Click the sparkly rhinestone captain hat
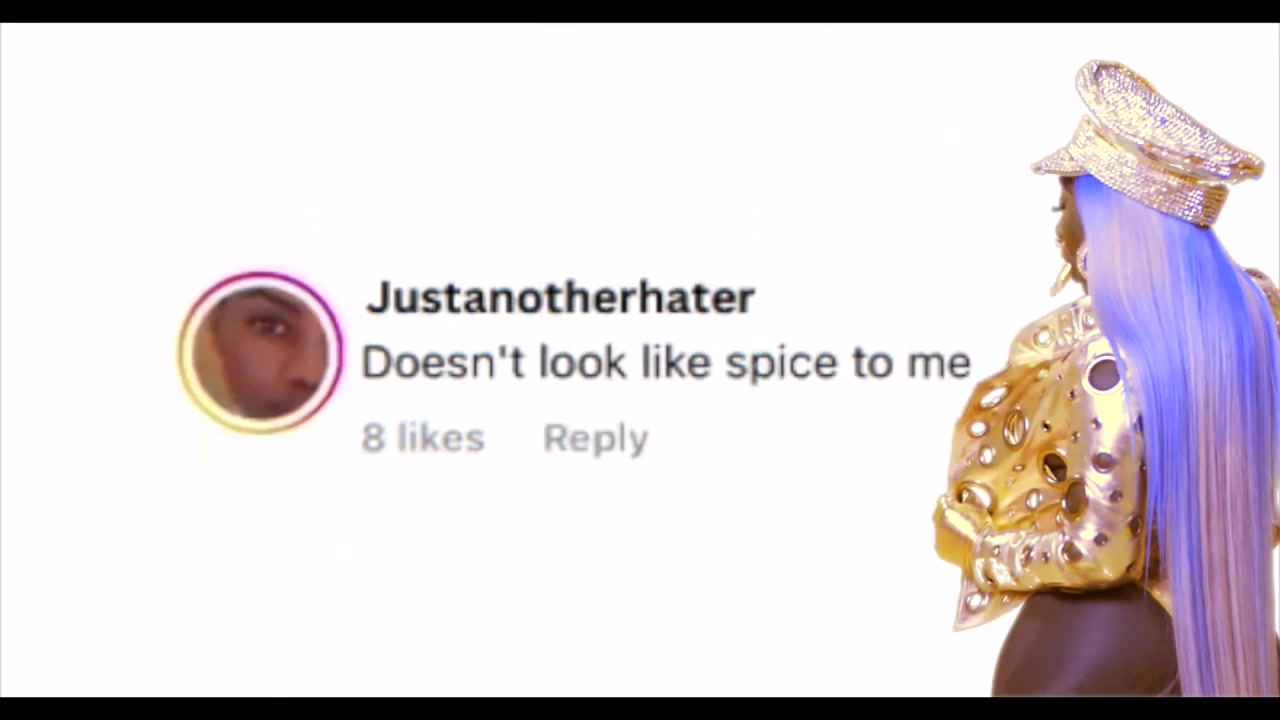Image resolution: width=1280 pixels, height=720 pixels. tap(1150, 140)
